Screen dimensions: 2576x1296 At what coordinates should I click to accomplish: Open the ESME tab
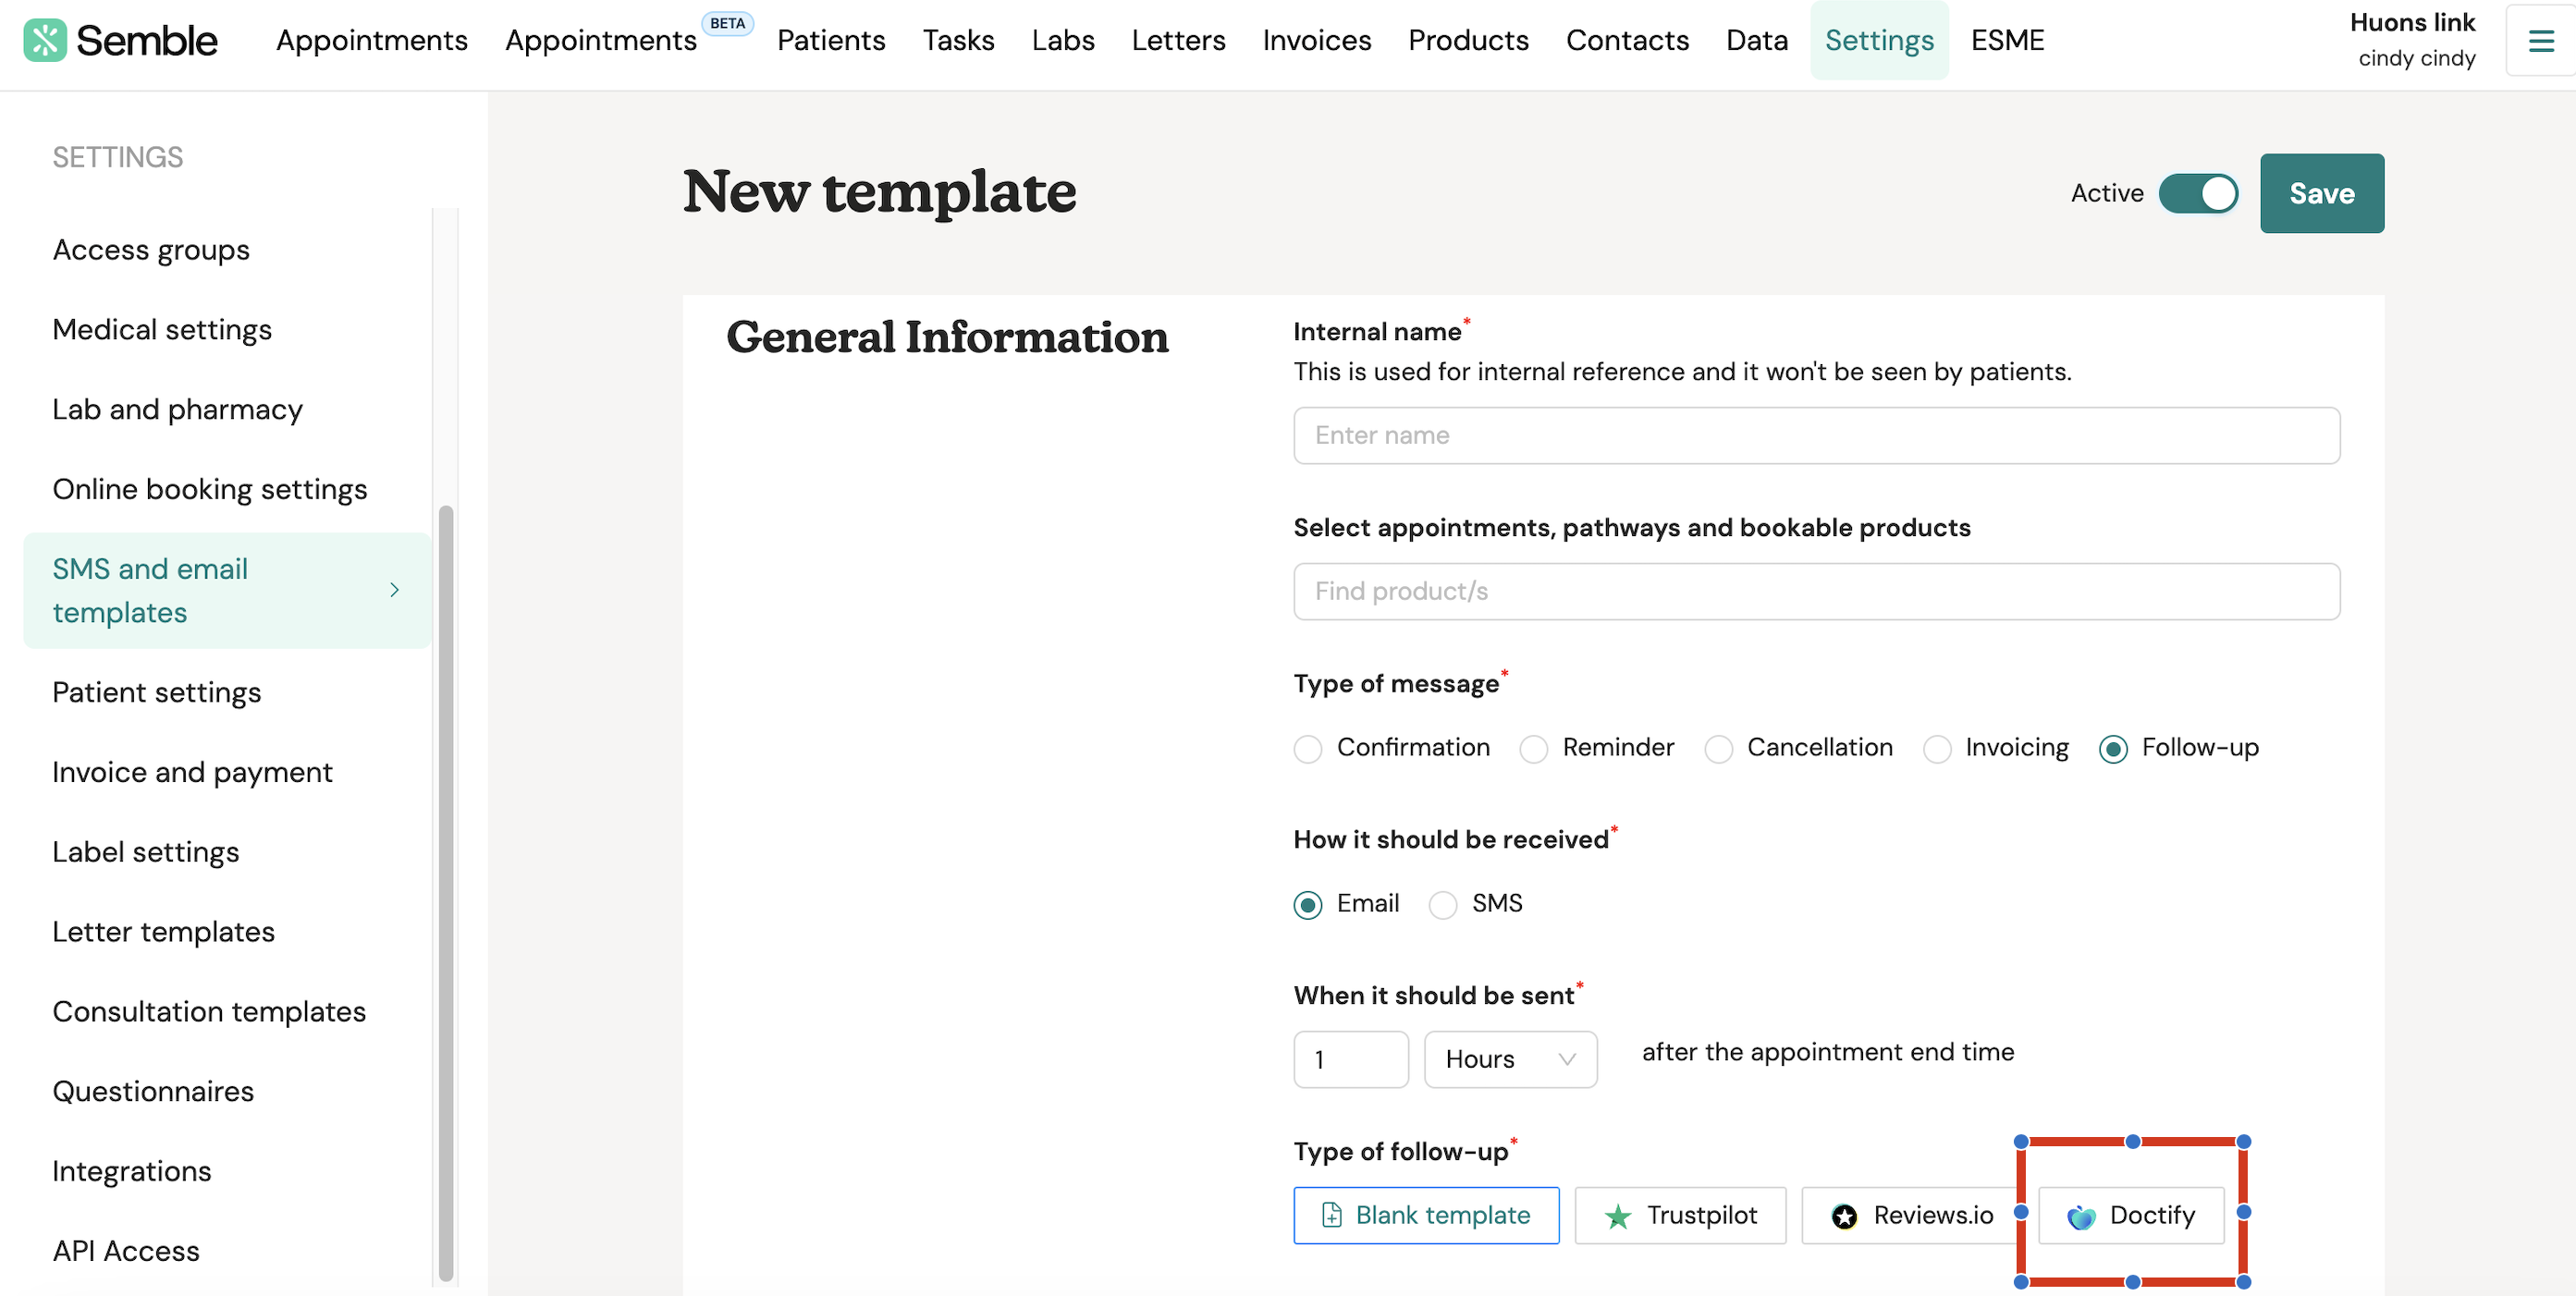tap(2007, 40)
